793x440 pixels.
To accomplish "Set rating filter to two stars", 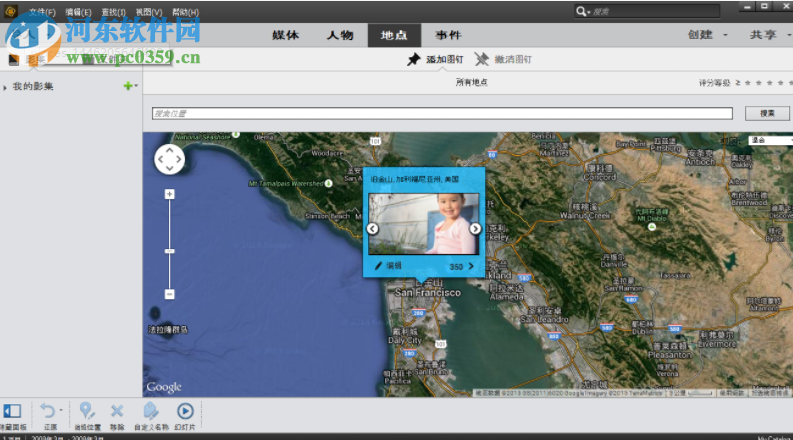I will (759, 83).
